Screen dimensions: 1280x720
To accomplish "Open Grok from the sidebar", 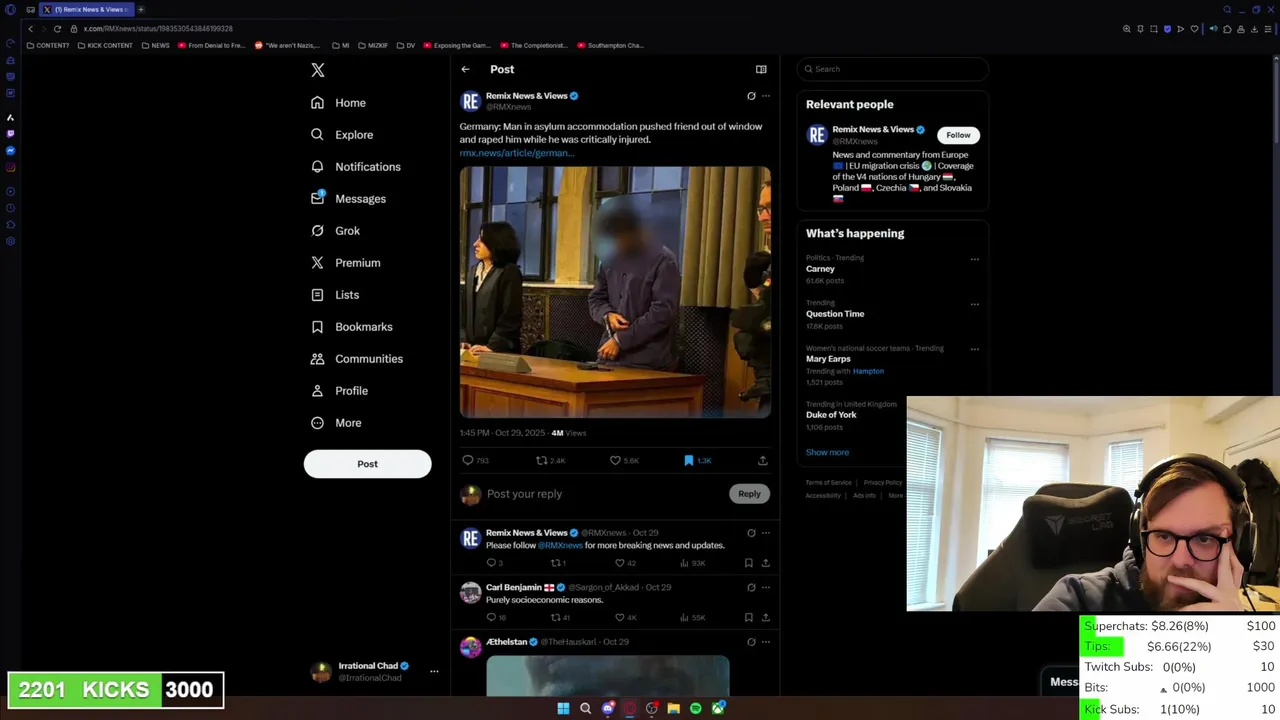I will [x=335, y=231].
